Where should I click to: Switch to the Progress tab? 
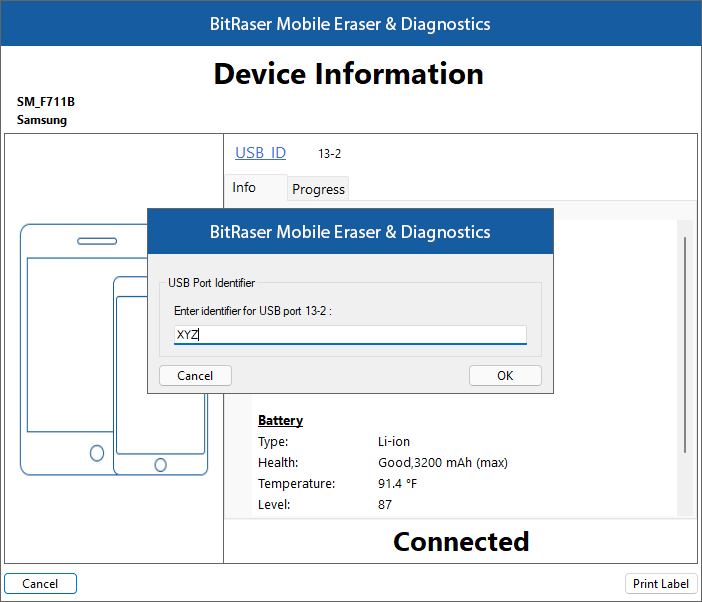tap(318, 189)
